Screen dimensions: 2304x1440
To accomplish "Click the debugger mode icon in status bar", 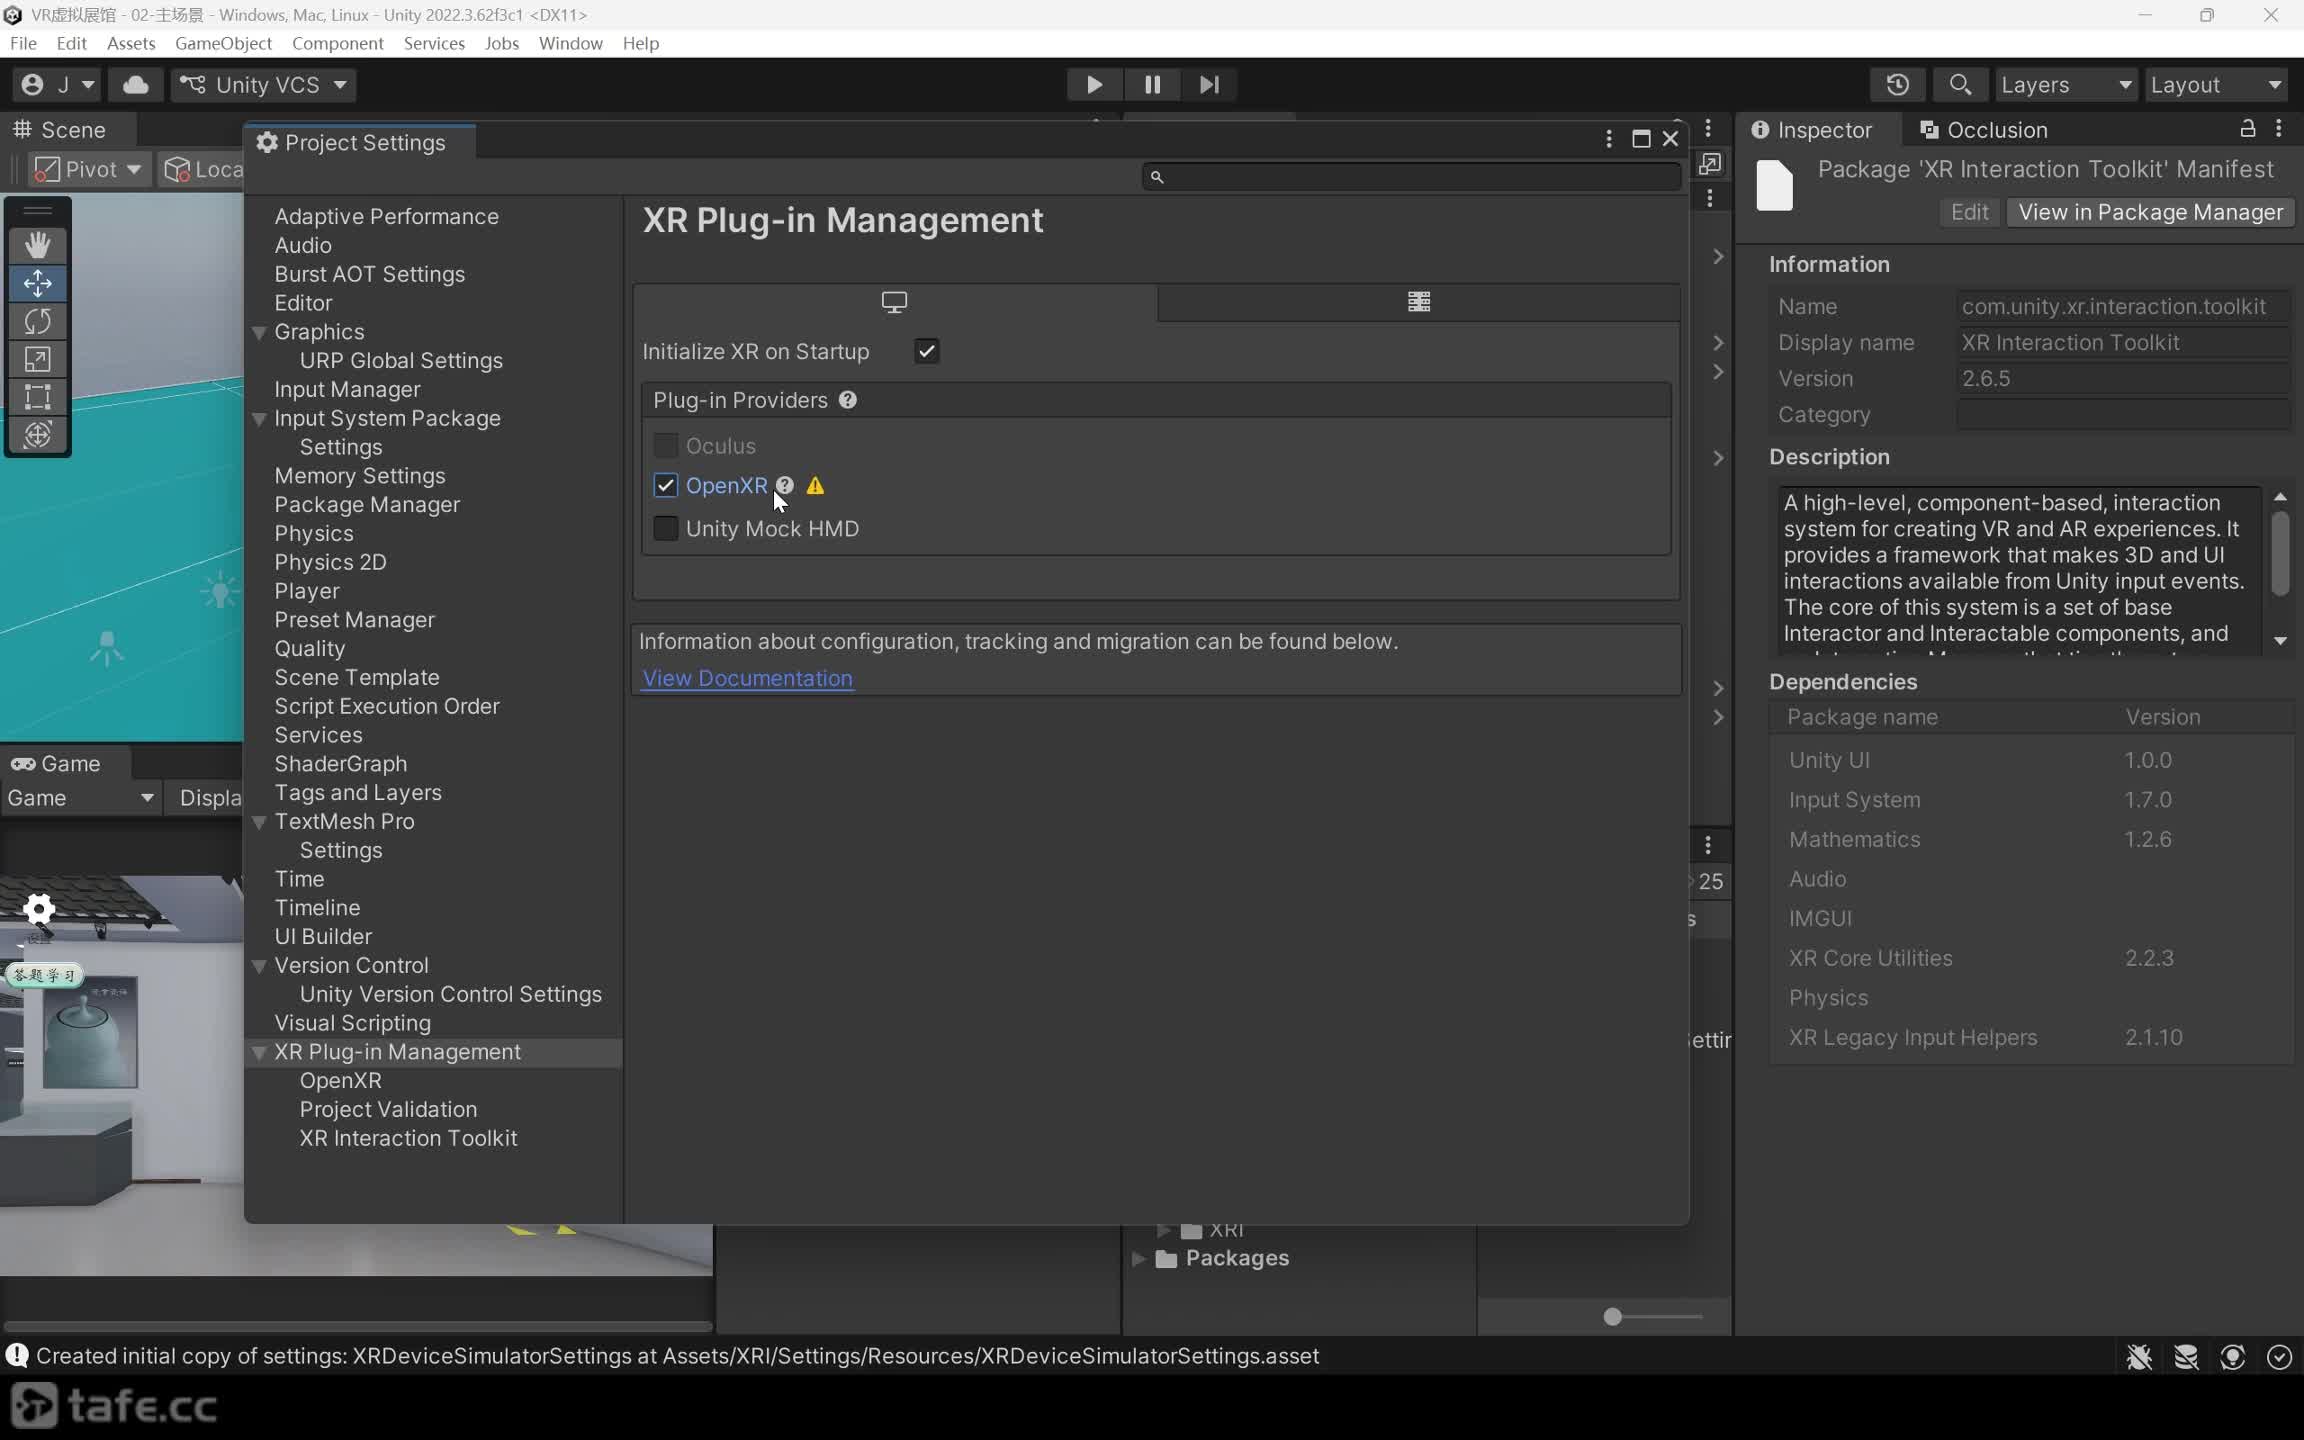I will (x=2139, y=1357).
